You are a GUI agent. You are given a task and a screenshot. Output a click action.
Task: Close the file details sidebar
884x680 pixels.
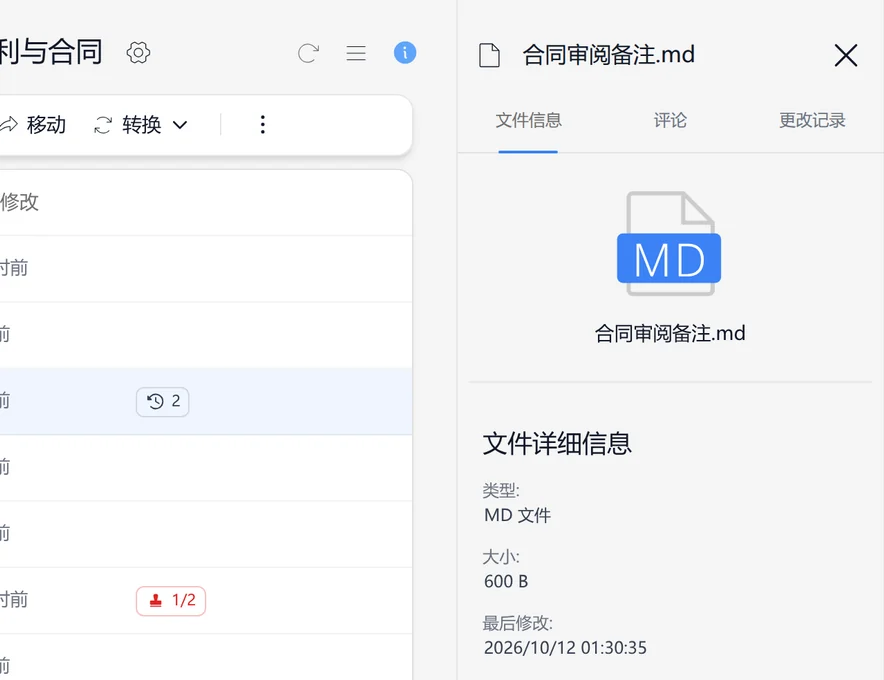point(846,55)
